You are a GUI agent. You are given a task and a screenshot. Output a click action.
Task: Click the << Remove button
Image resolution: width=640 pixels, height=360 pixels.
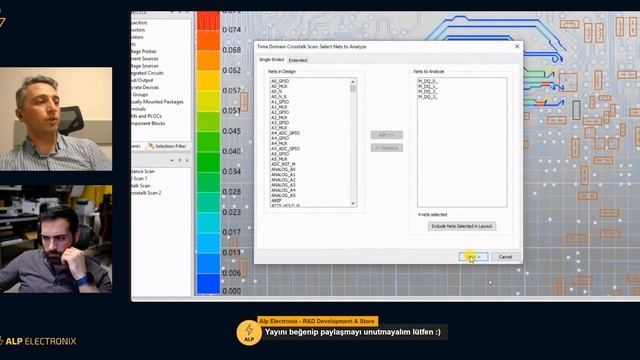click(387, 148)
